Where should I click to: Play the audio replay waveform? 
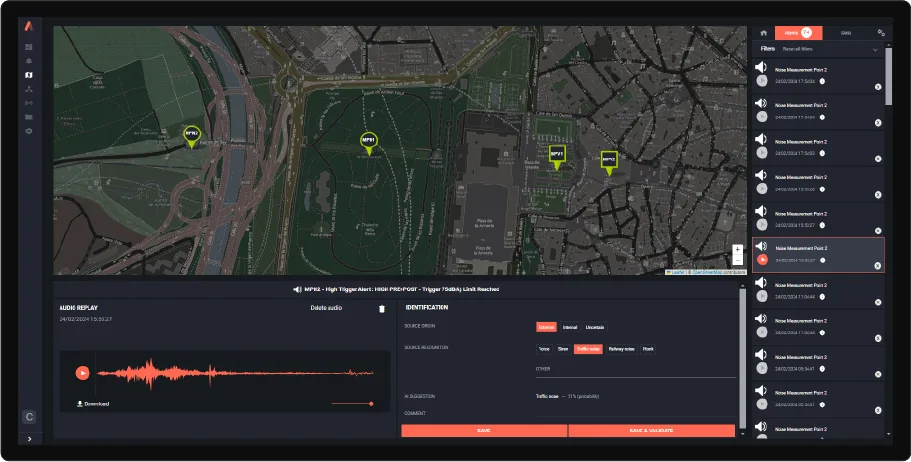click(x=83, y=373)
